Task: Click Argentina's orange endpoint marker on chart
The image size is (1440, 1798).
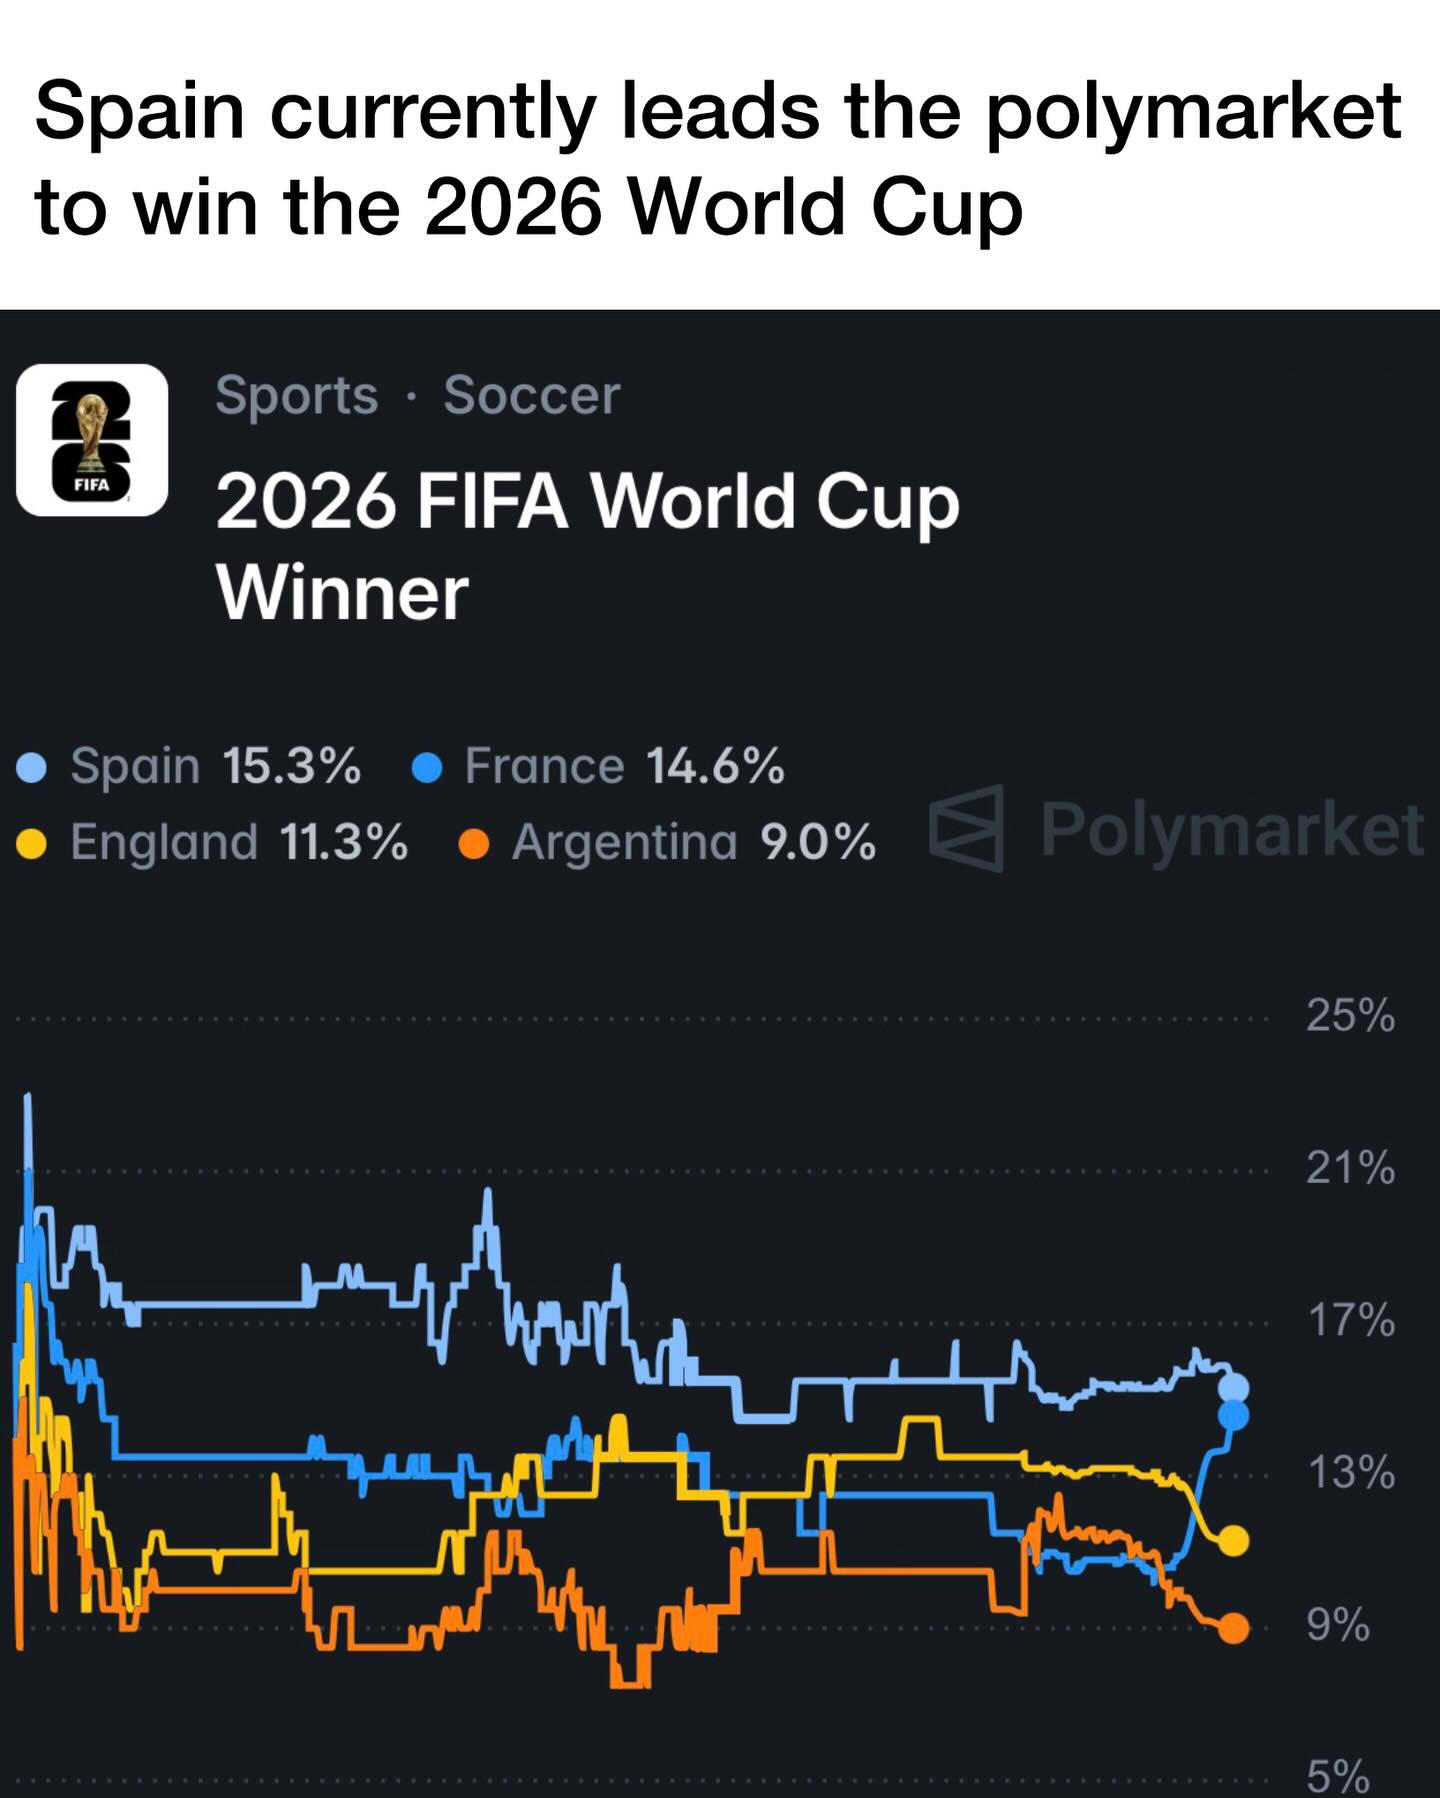Action: 1234,1629
